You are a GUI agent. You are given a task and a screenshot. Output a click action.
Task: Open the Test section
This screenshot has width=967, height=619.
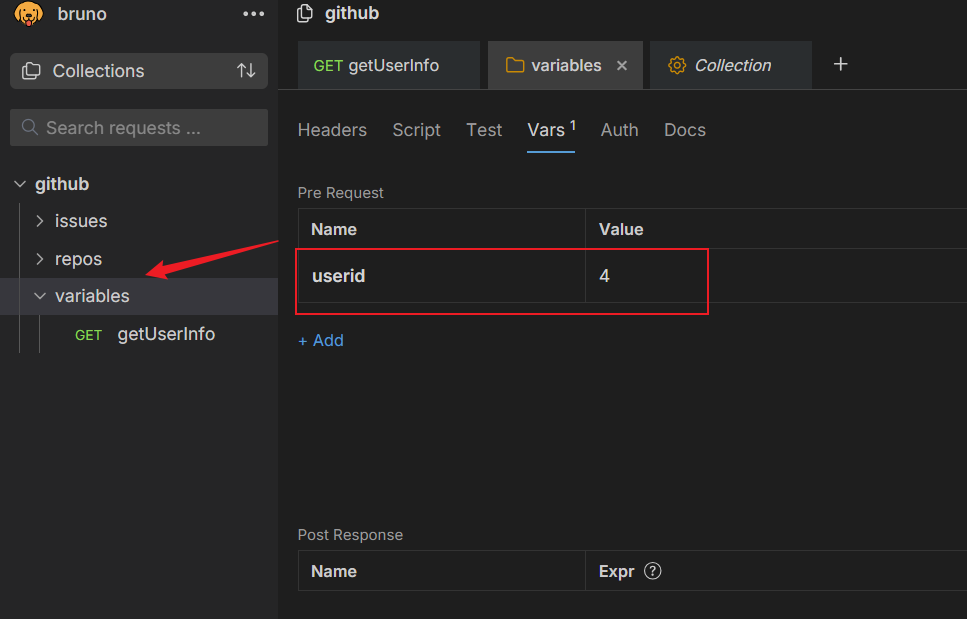pyautogui.click(x=484, y=130)
